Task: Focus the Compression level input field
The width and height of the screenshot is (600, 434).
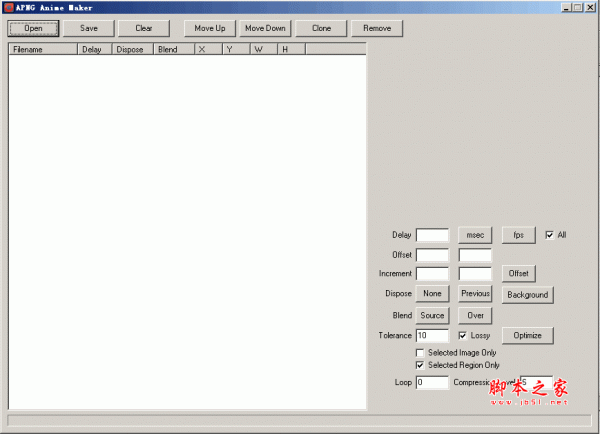Action: 536,382
